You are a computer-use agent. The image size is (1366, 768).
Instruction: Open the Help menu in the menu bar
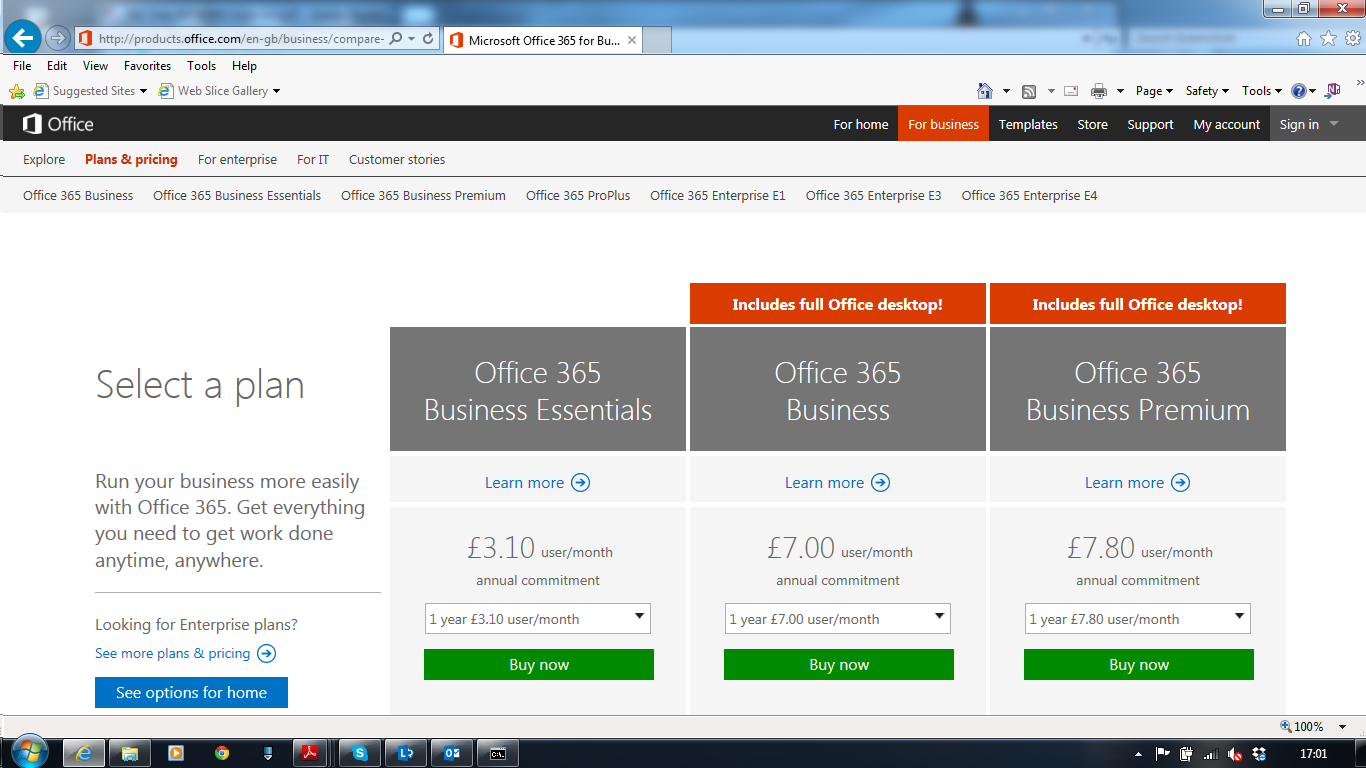[244, 66]
